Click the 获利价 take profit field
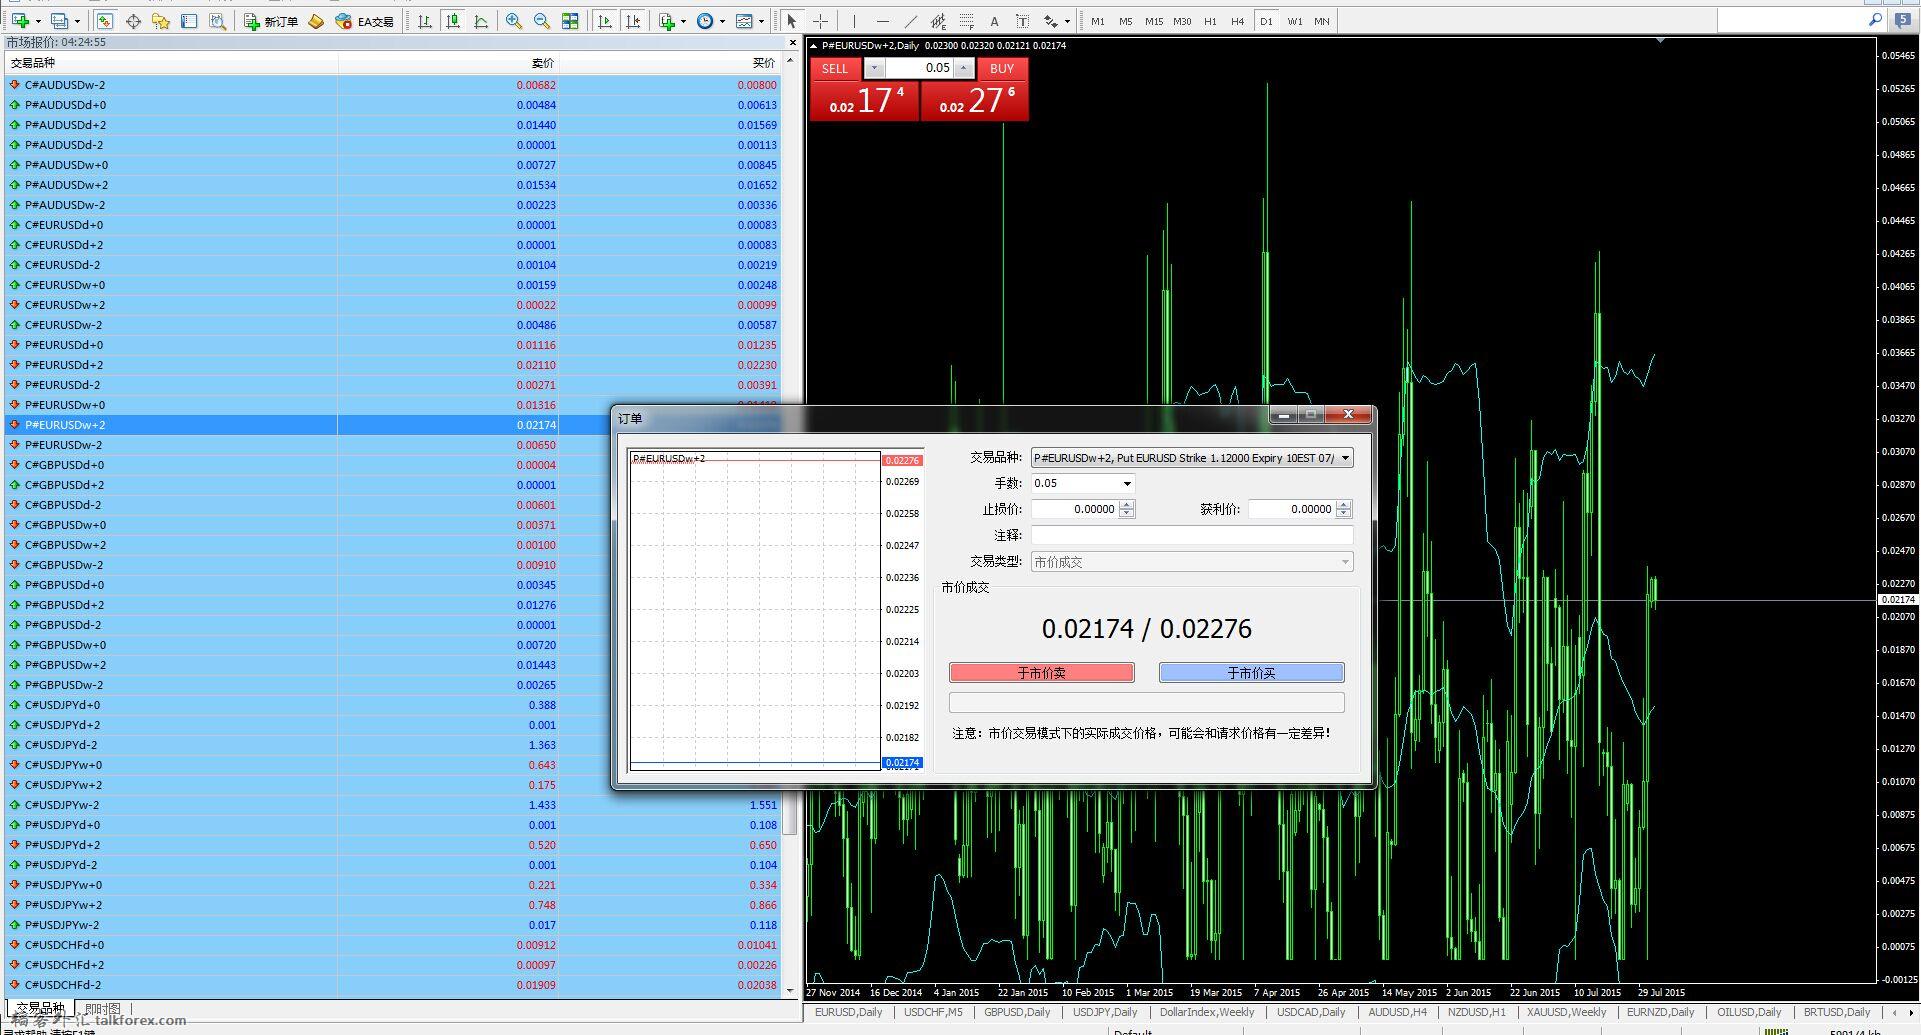Image resolution: width=1921 pixels, height=1035 pixels. tap(1292, 509)
